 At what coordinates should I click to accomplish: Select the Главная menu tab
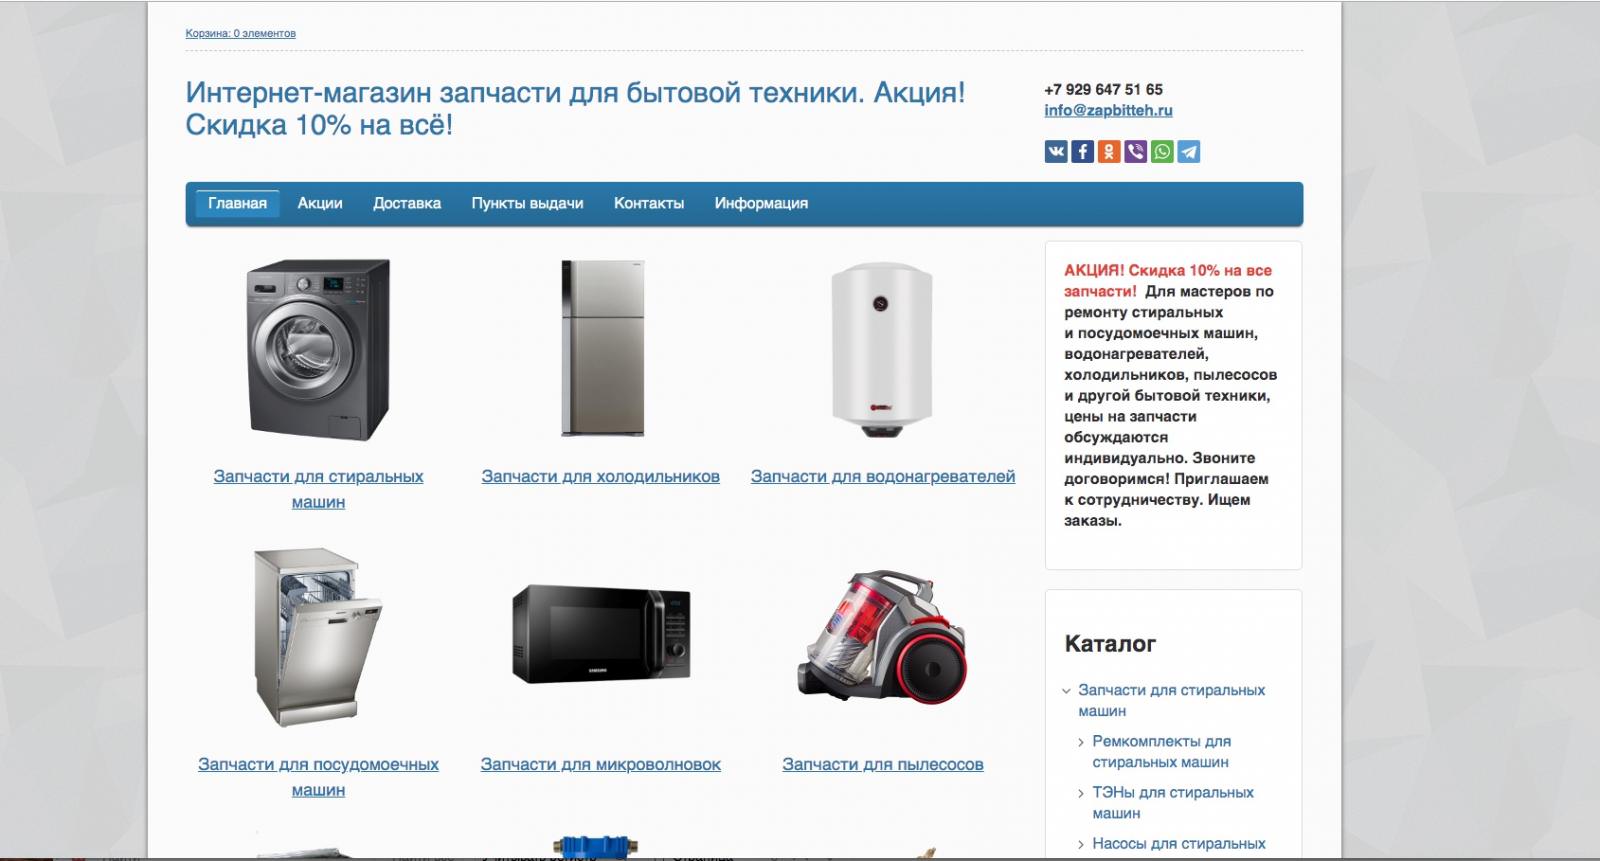[x=237, y=203]
